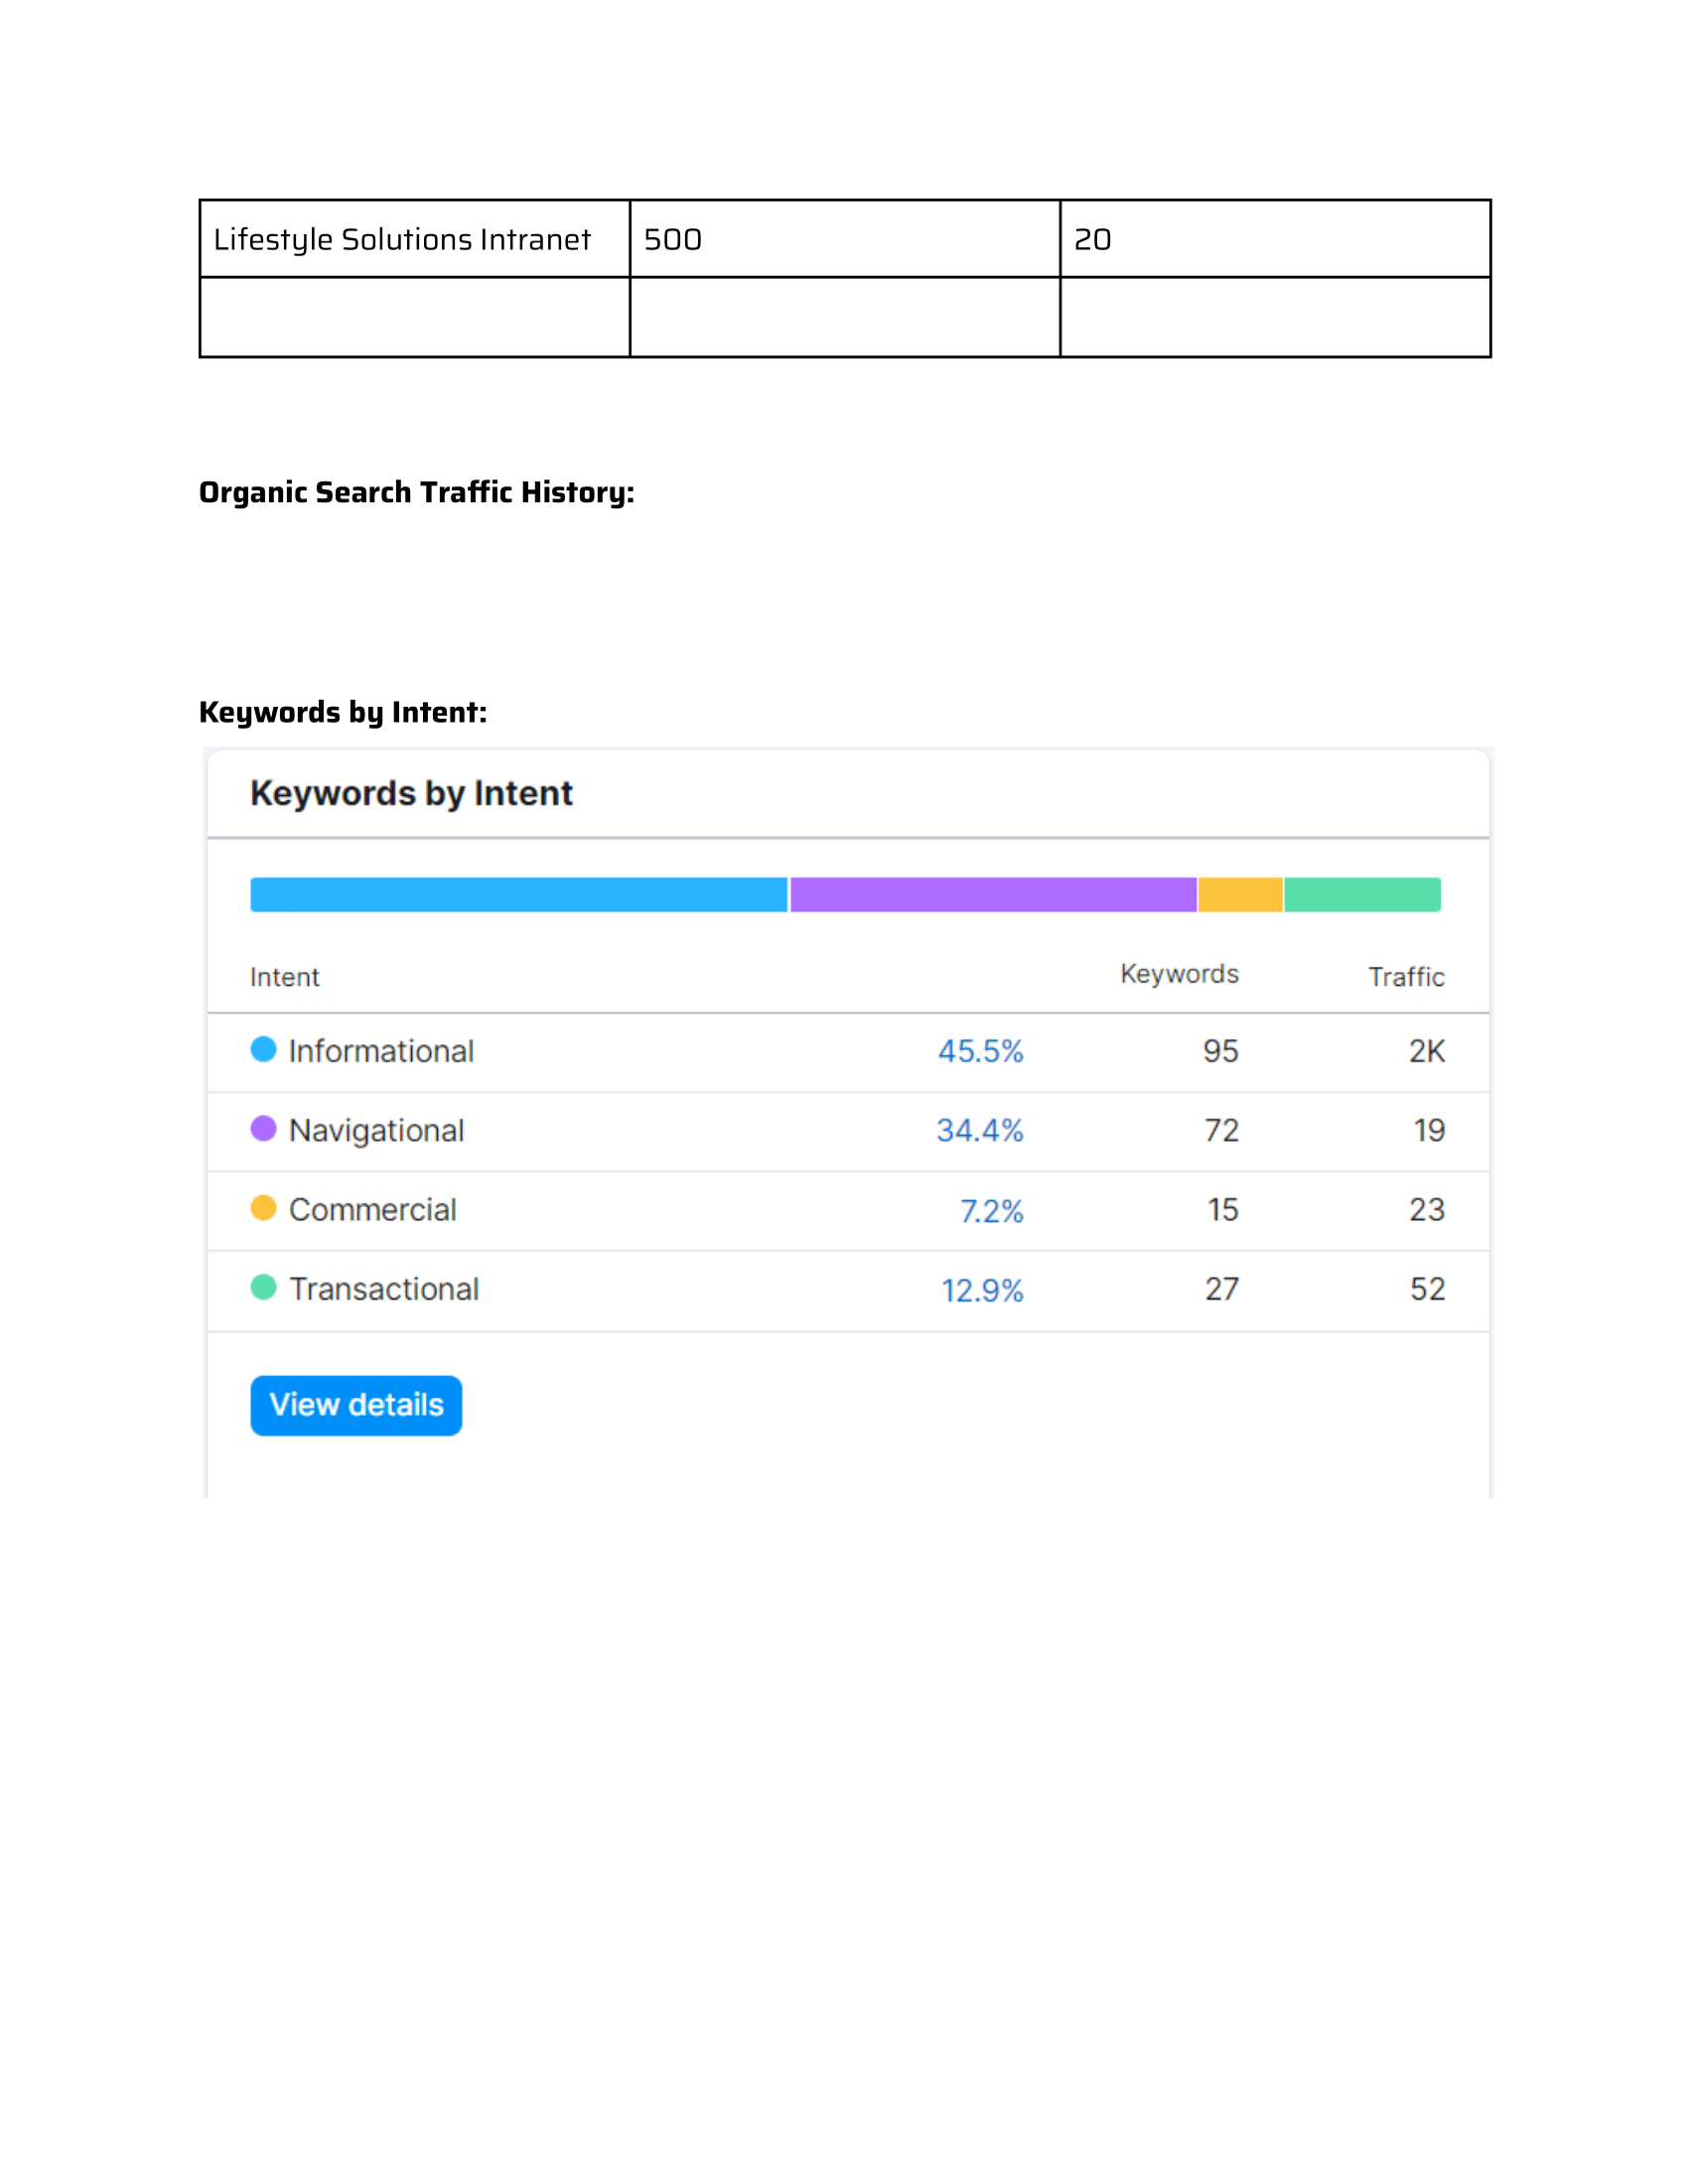The image size is (1688, 2184).
Task: Click the Keywords column header
Action: point(1179,974)
